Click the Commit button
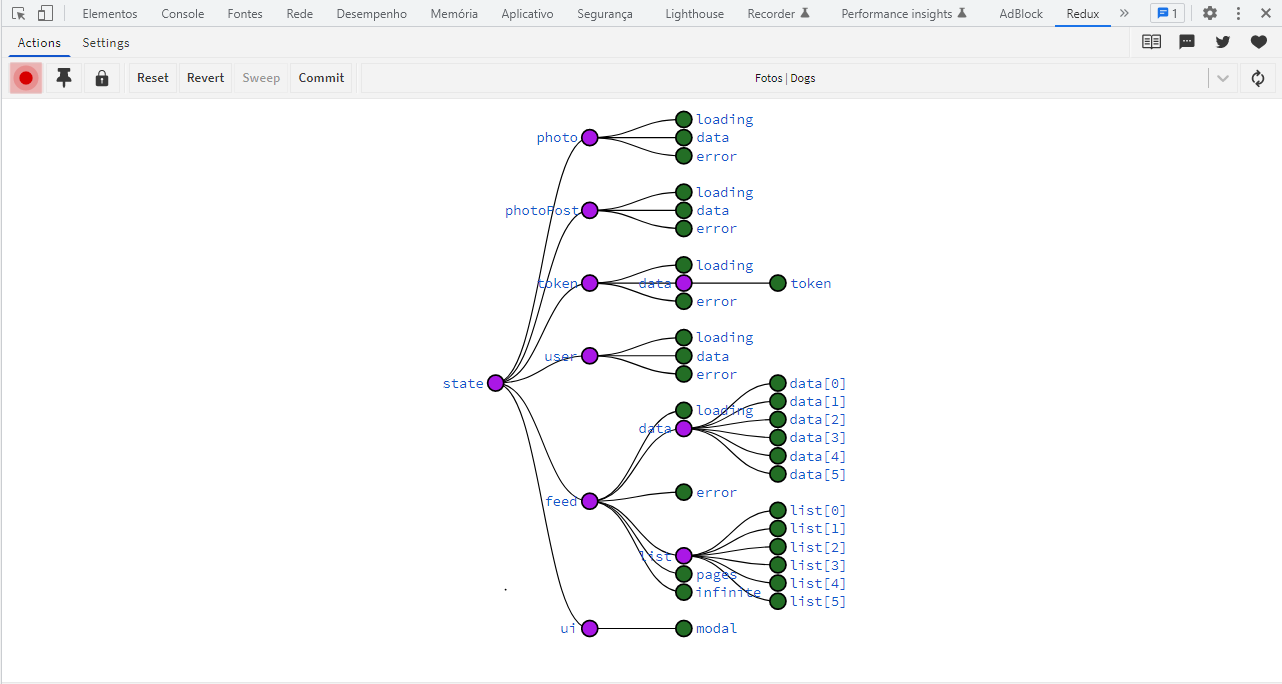 [x=320, y=77]
